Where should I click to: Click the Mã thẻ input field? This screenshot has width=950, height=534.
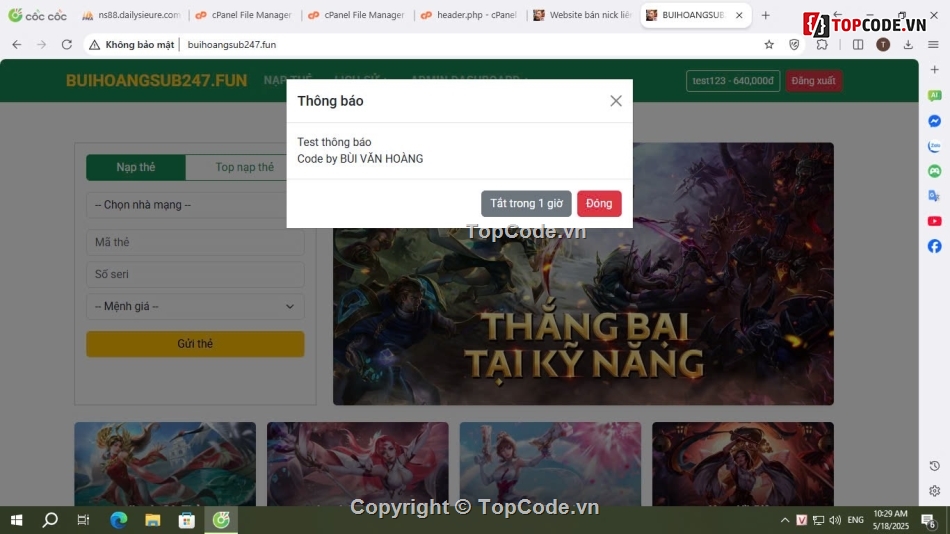195,242
